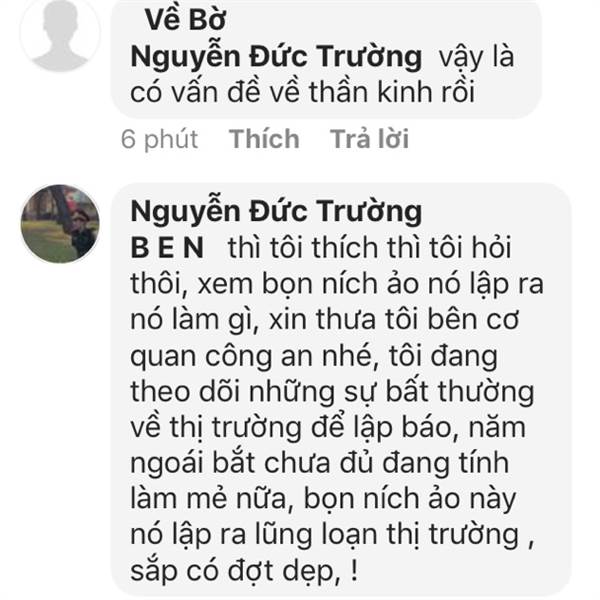Open the 6 phút timestamp link
This screenshot has height=600, width=600.
click(159, 139)
